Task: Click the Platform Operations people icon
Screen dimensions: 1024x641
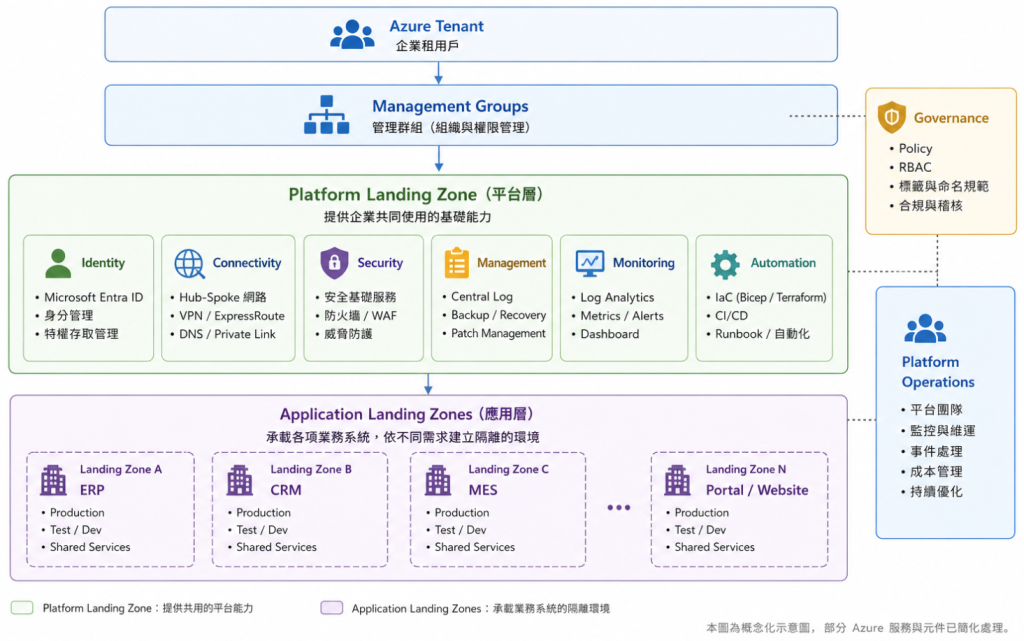Action: [x=925, y=329]
